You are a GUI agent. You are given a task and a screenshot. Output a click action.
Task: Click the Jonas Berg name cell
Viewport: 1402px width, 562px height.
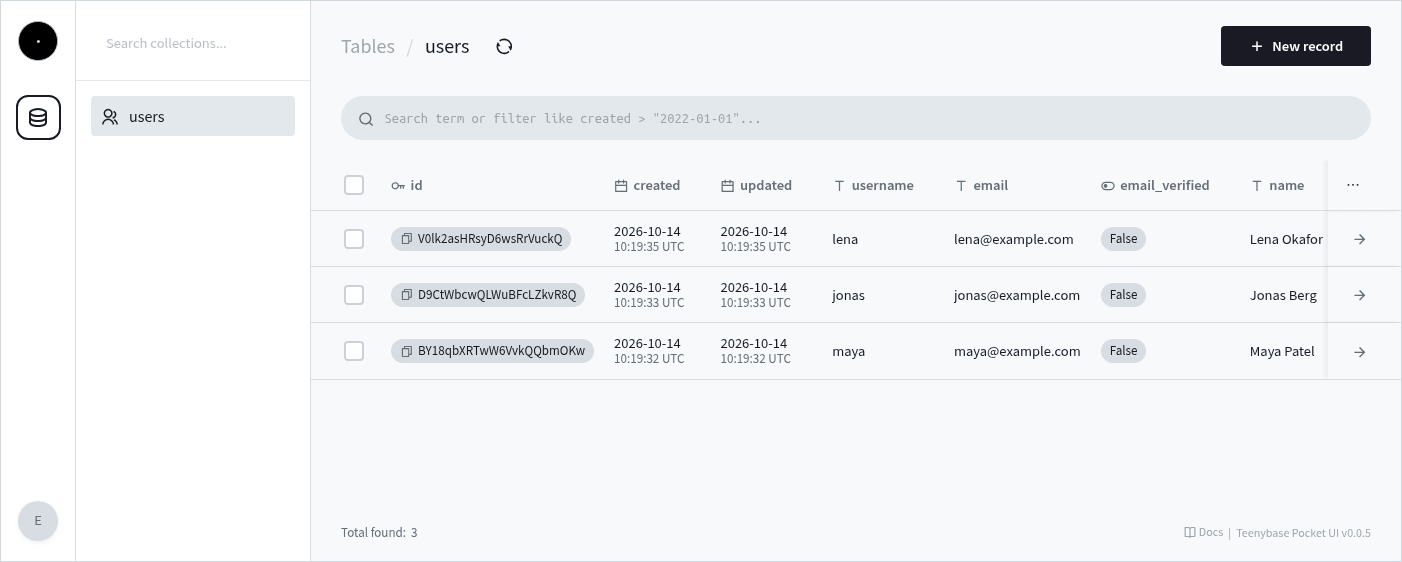click(x=1283, y=295)
